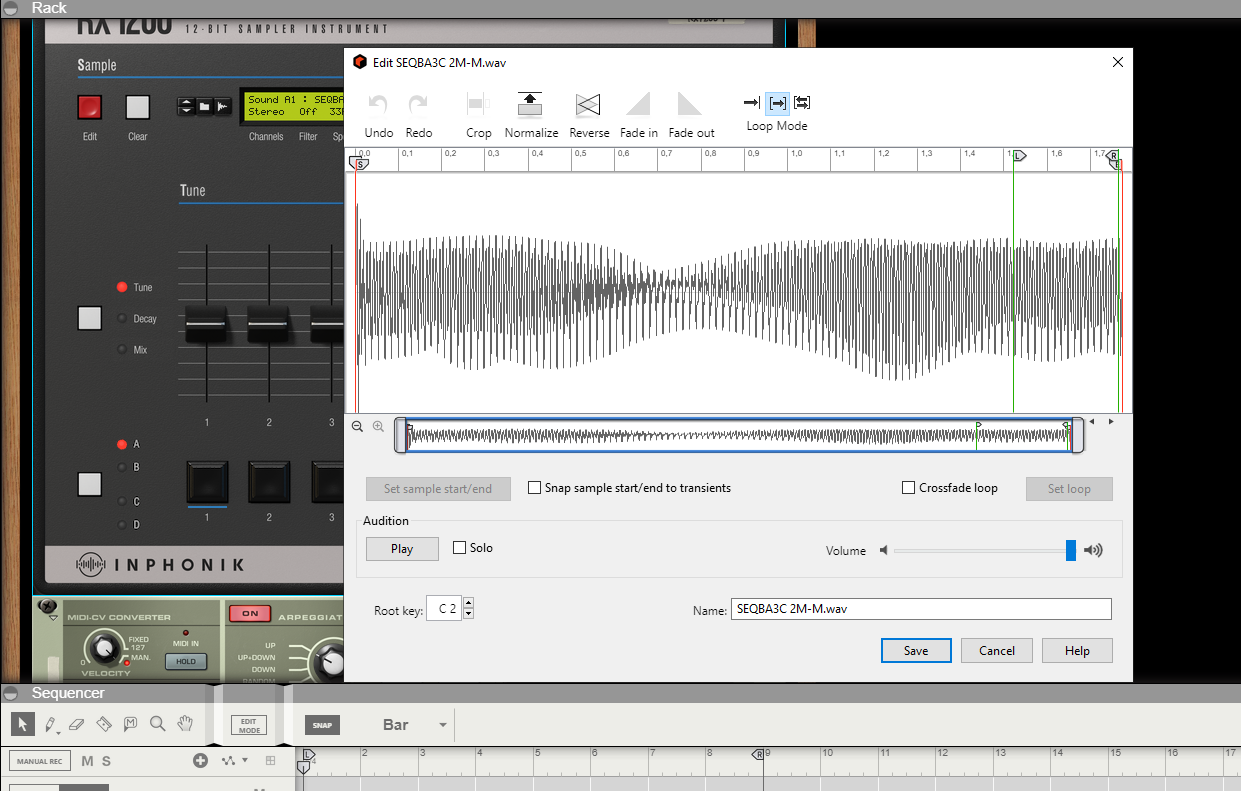This screenshot has height=791, width=1241.
Task: Click the speaker mute icon beside Volume
Action: point(884,550)
